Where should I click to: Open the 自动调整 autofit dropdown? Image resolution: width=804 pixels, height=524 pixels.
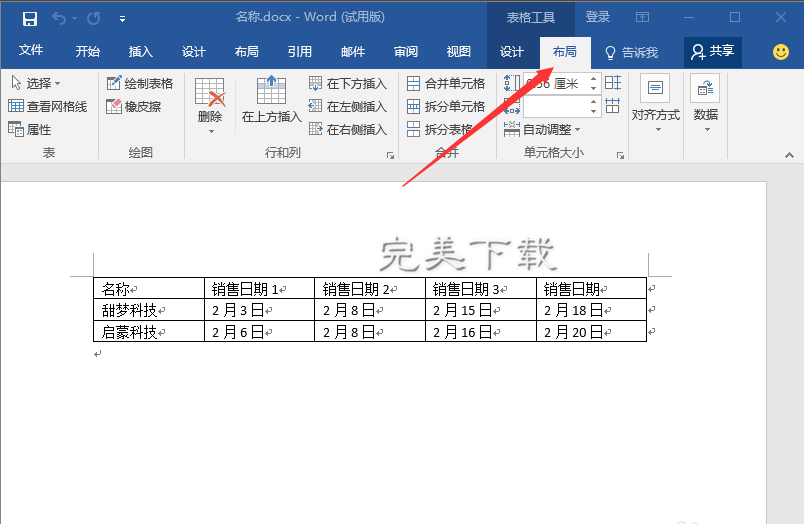tap(542, 130)
